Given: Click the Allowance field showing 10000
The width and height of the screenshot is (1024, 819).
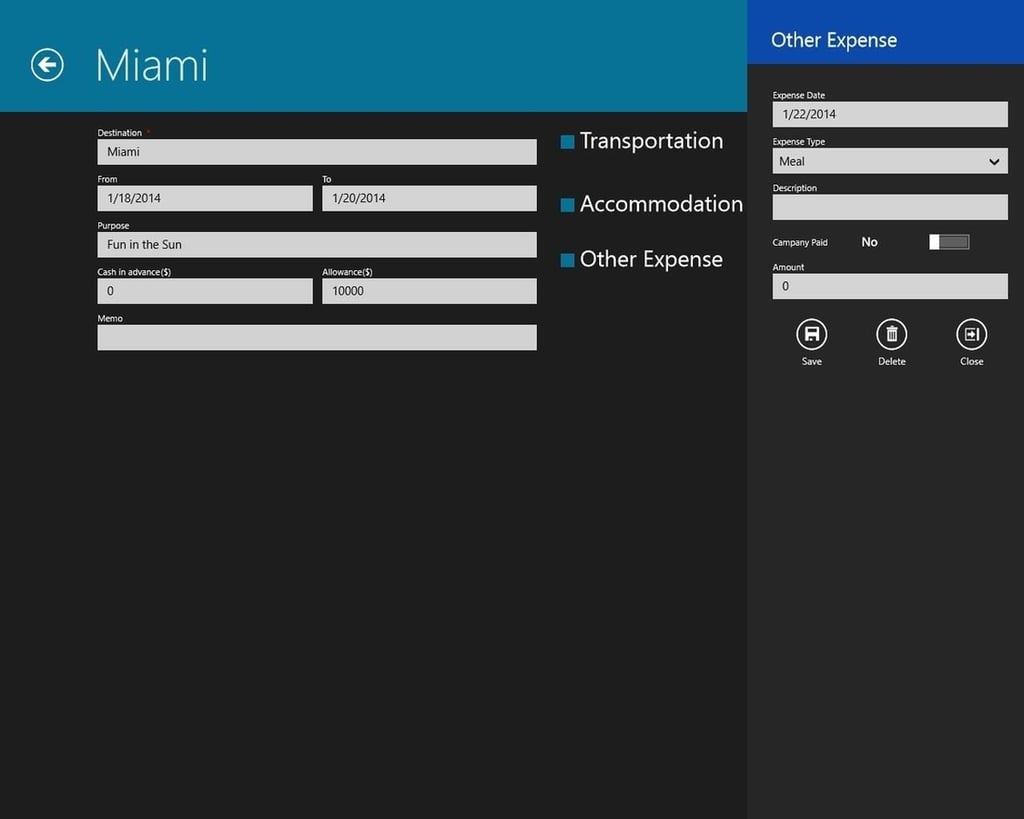Looking at the screenshot, I should point(429,291).
